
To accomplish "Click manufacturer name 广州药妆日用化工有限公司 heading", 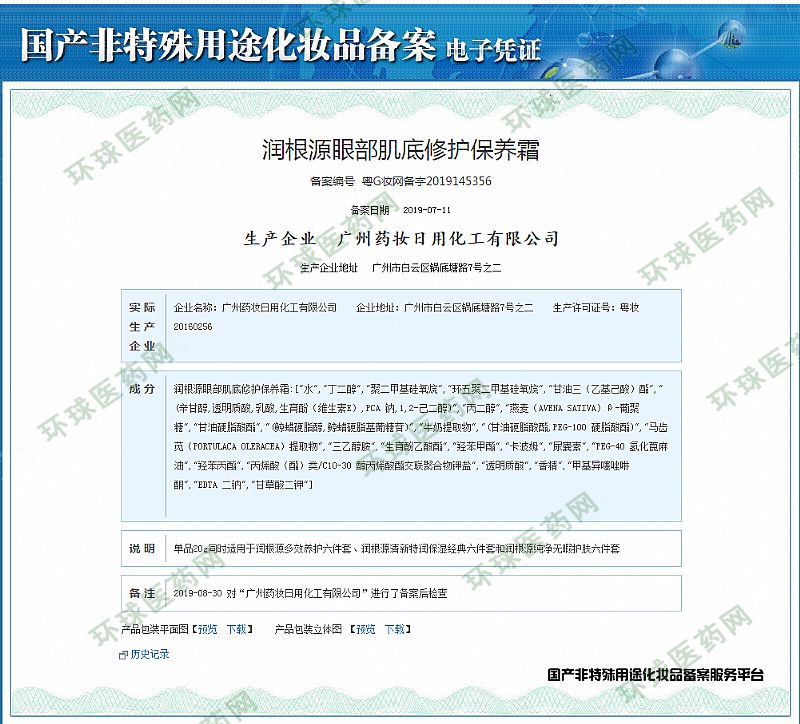I will click(449, 239).
